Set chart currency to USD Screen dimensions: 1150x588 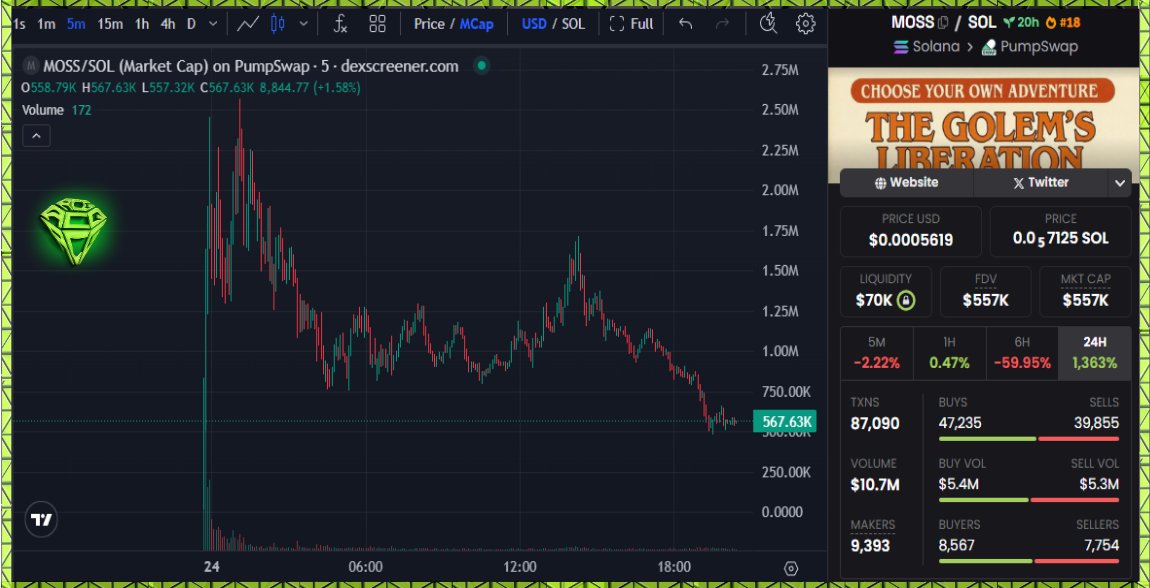tap(534, 24)
